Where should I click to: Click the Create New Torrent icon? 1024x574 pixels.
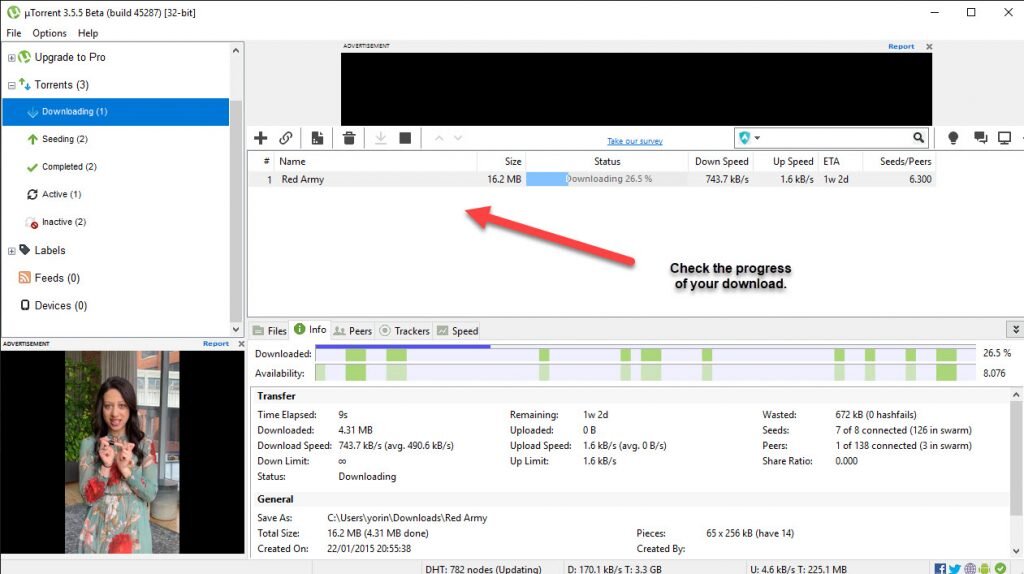click(317, 138)
